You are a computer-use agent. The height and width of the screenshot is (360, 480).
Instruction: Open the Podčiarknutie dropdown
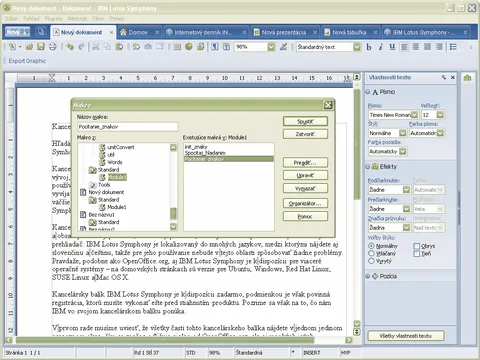pos(406,190)
